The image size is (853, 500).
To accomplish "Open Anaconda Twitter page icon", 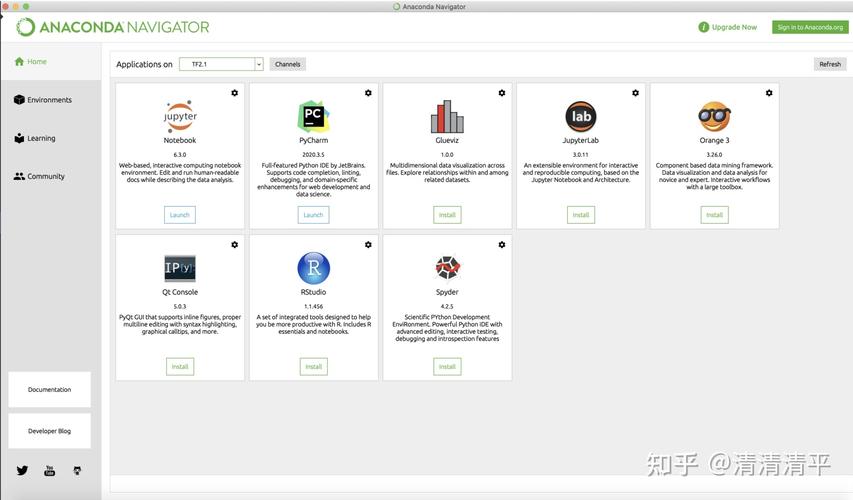I will pos(22,471).
